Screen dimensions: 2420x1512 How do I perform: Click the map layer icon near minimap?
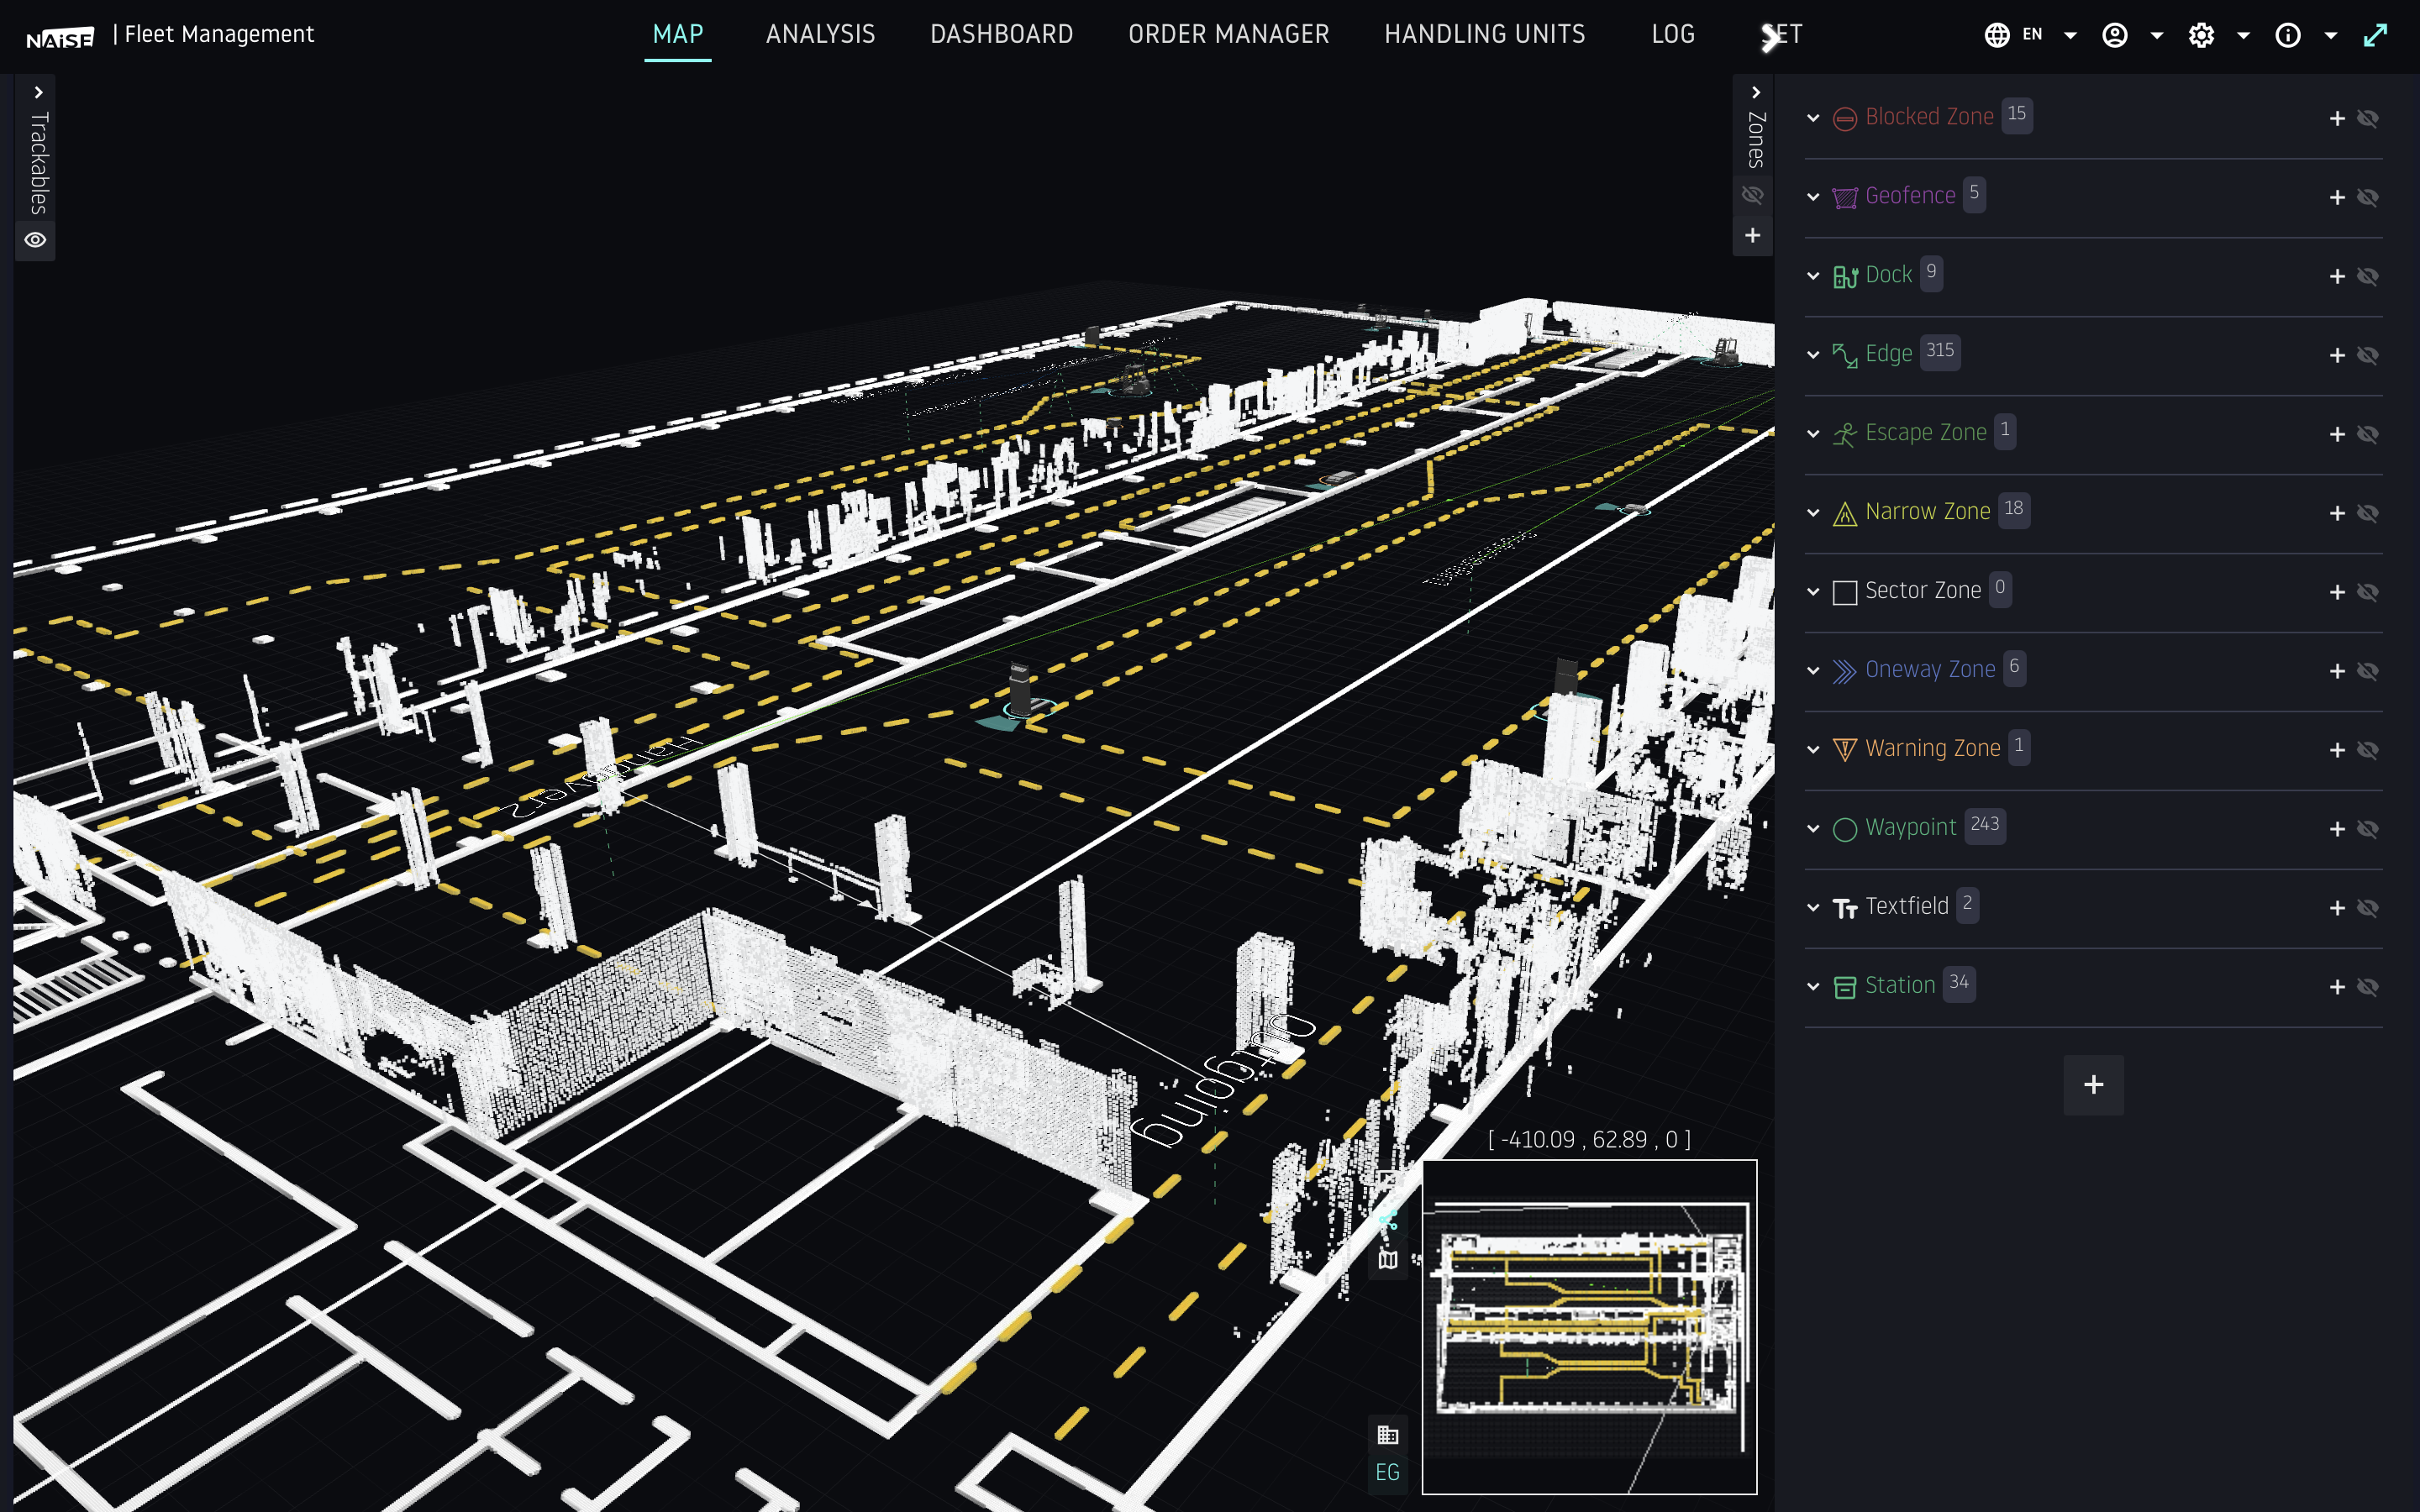(x=1387, y=1260)
